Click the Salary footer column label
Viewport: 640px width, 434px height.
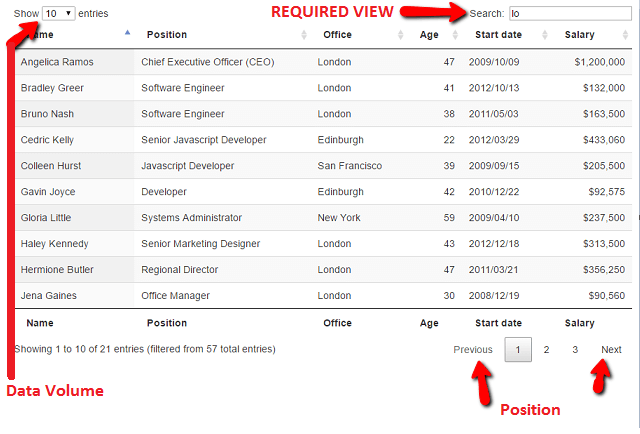(x=579, y=323)
